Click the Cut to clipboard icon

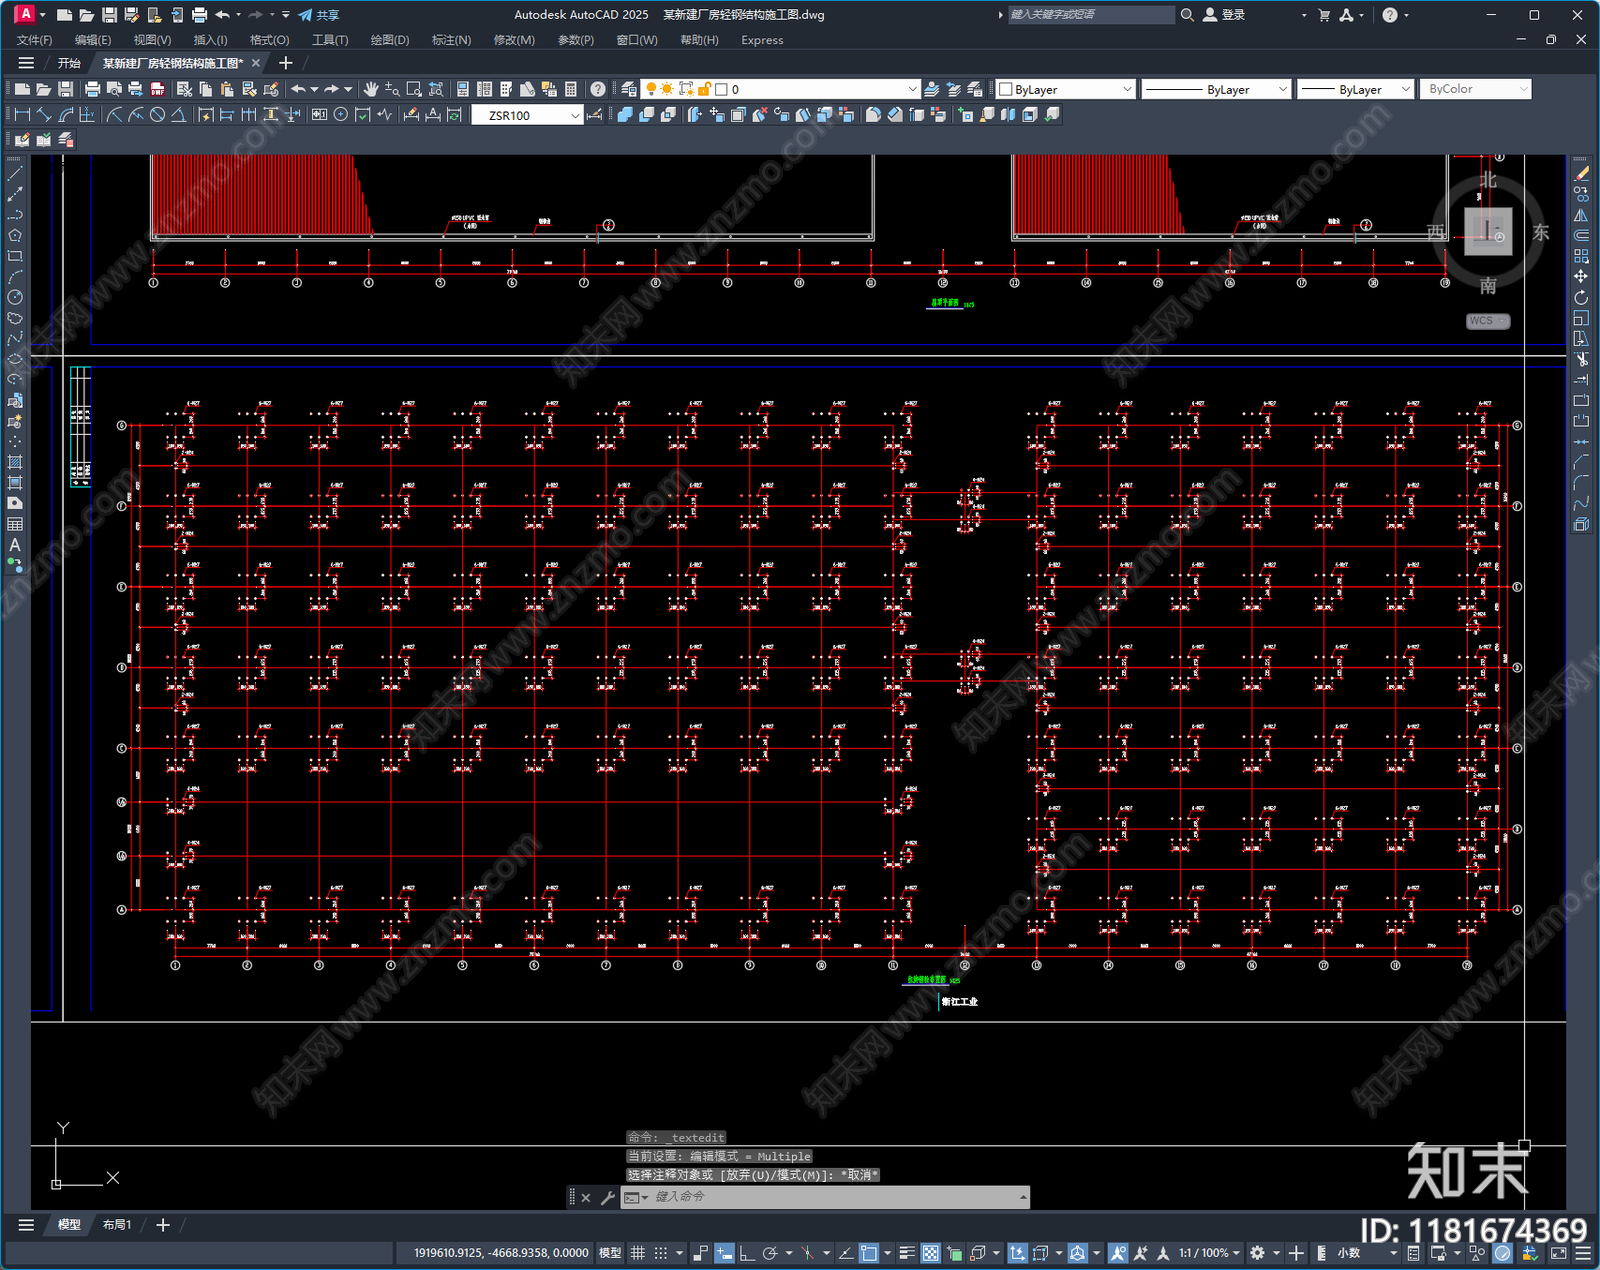tap(184, 89)
